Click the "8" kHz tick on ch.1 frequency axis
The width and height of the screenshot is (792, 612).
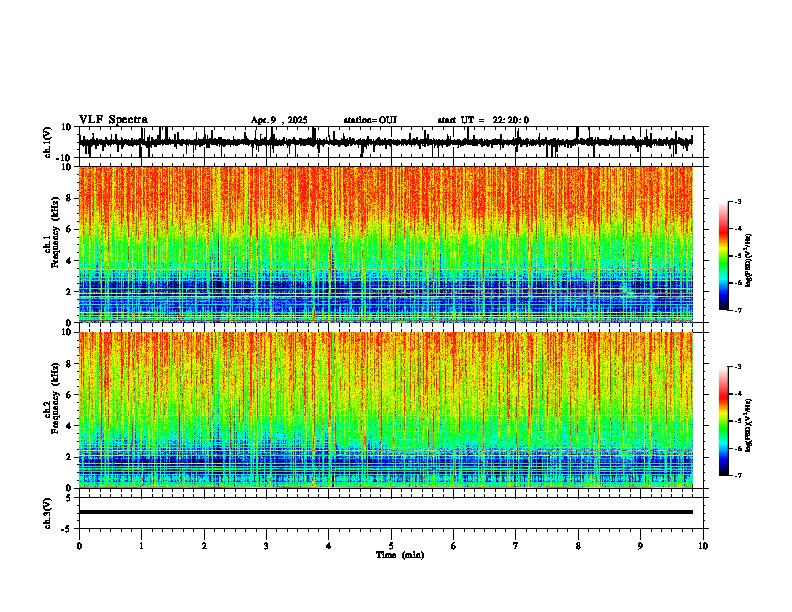[x=70, y=198]
